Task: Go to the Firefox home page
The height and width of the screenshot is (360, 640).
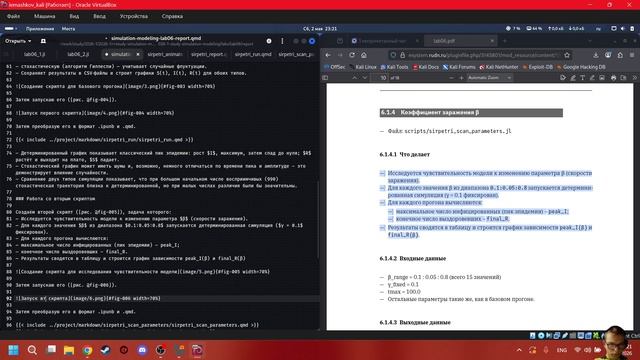Action: coord(364,55)
